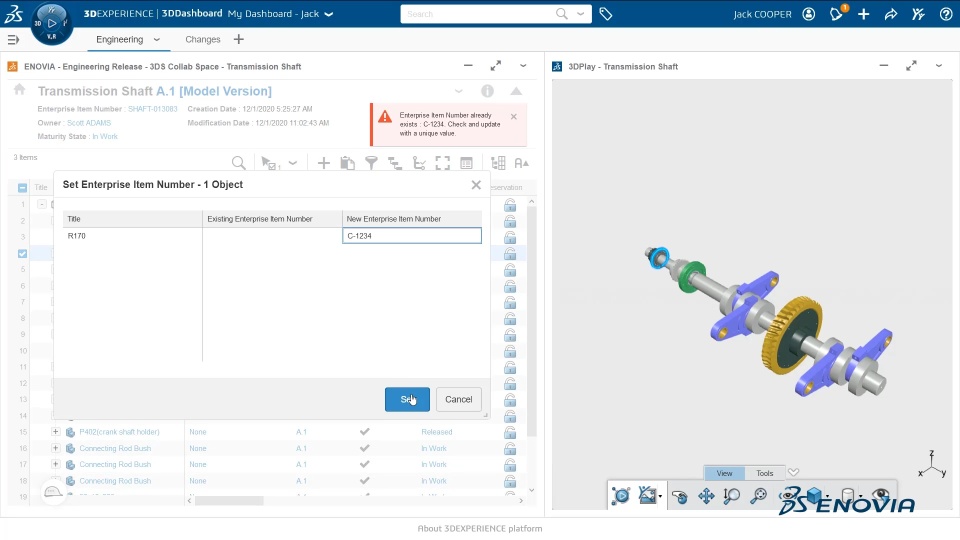Click the insert plus icon in ENOVIA toolbar
960x540 pixels.
(323, 163)
